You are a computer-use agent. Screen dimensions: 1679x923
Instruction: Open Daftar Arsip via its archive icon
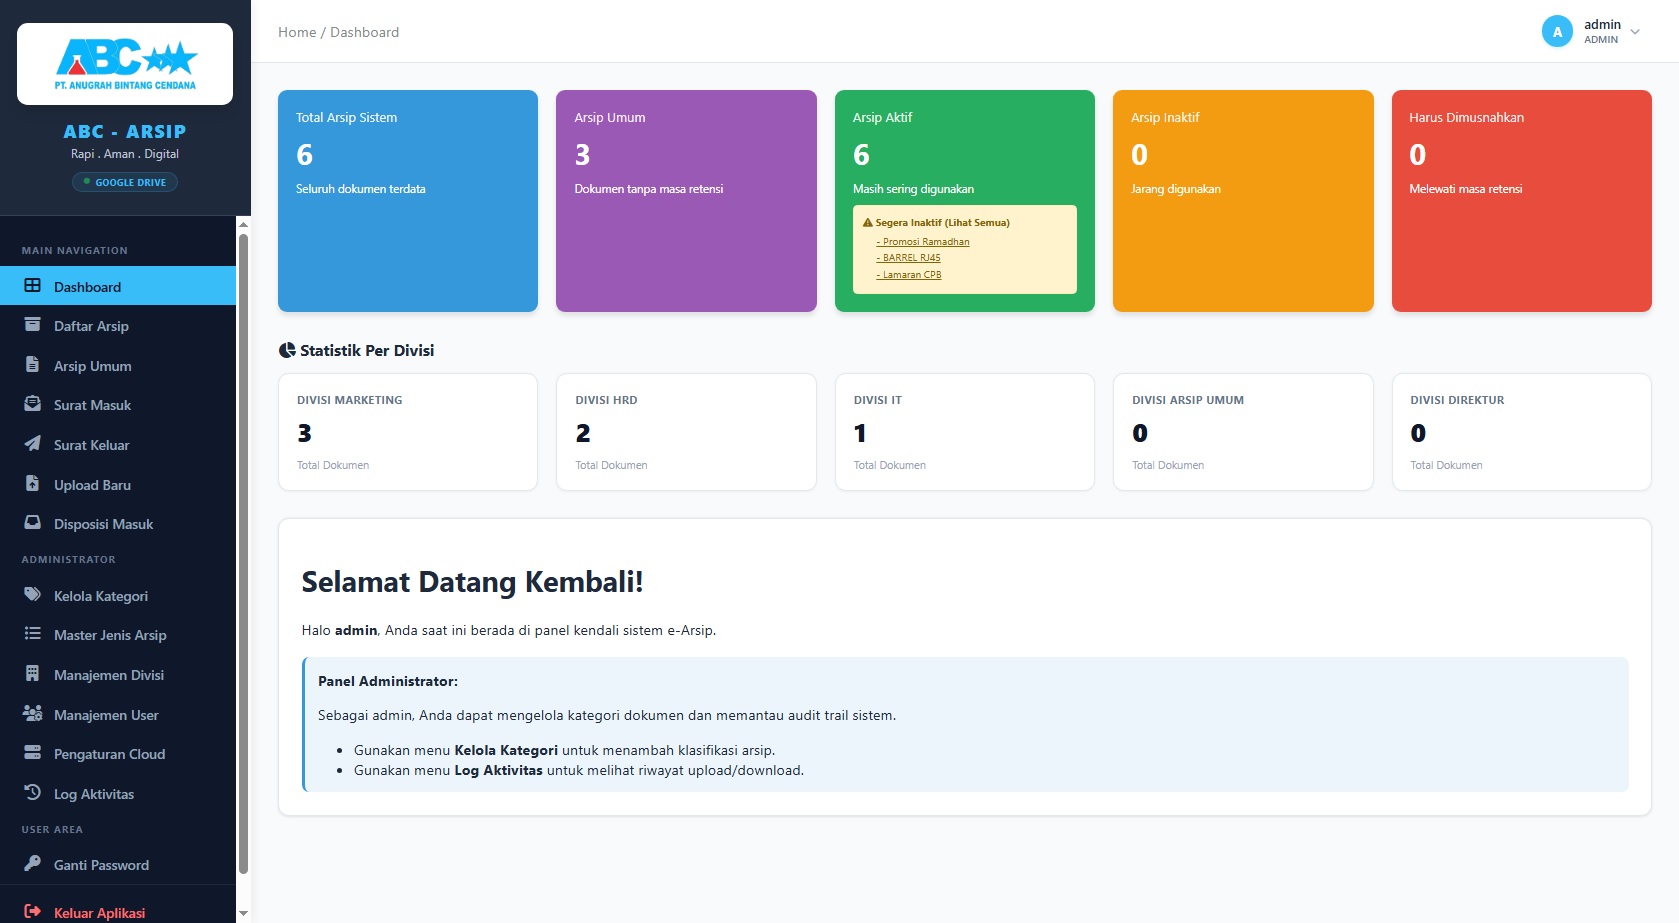[32, 325]
